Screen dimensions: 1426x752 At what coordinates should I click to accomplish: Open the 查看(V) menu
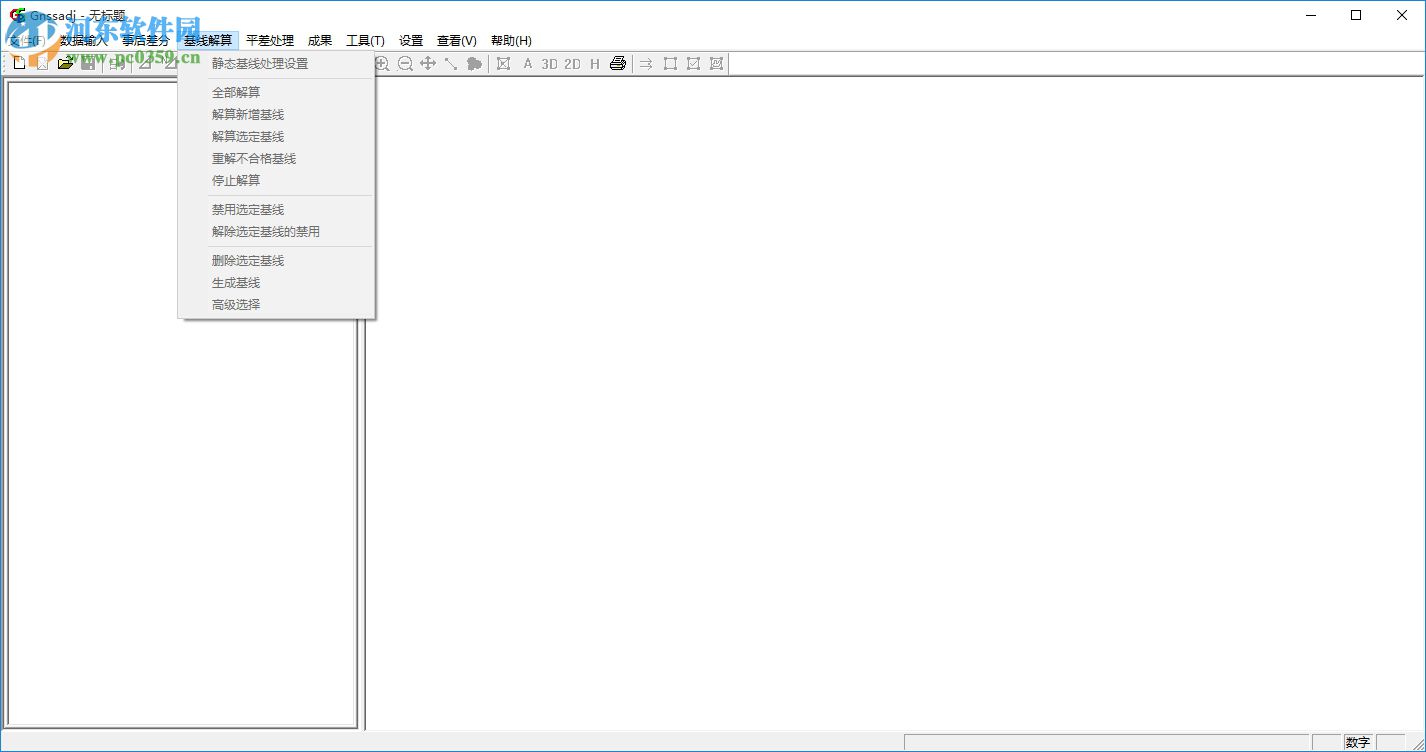pyautogui.click(x=457, y=41)
